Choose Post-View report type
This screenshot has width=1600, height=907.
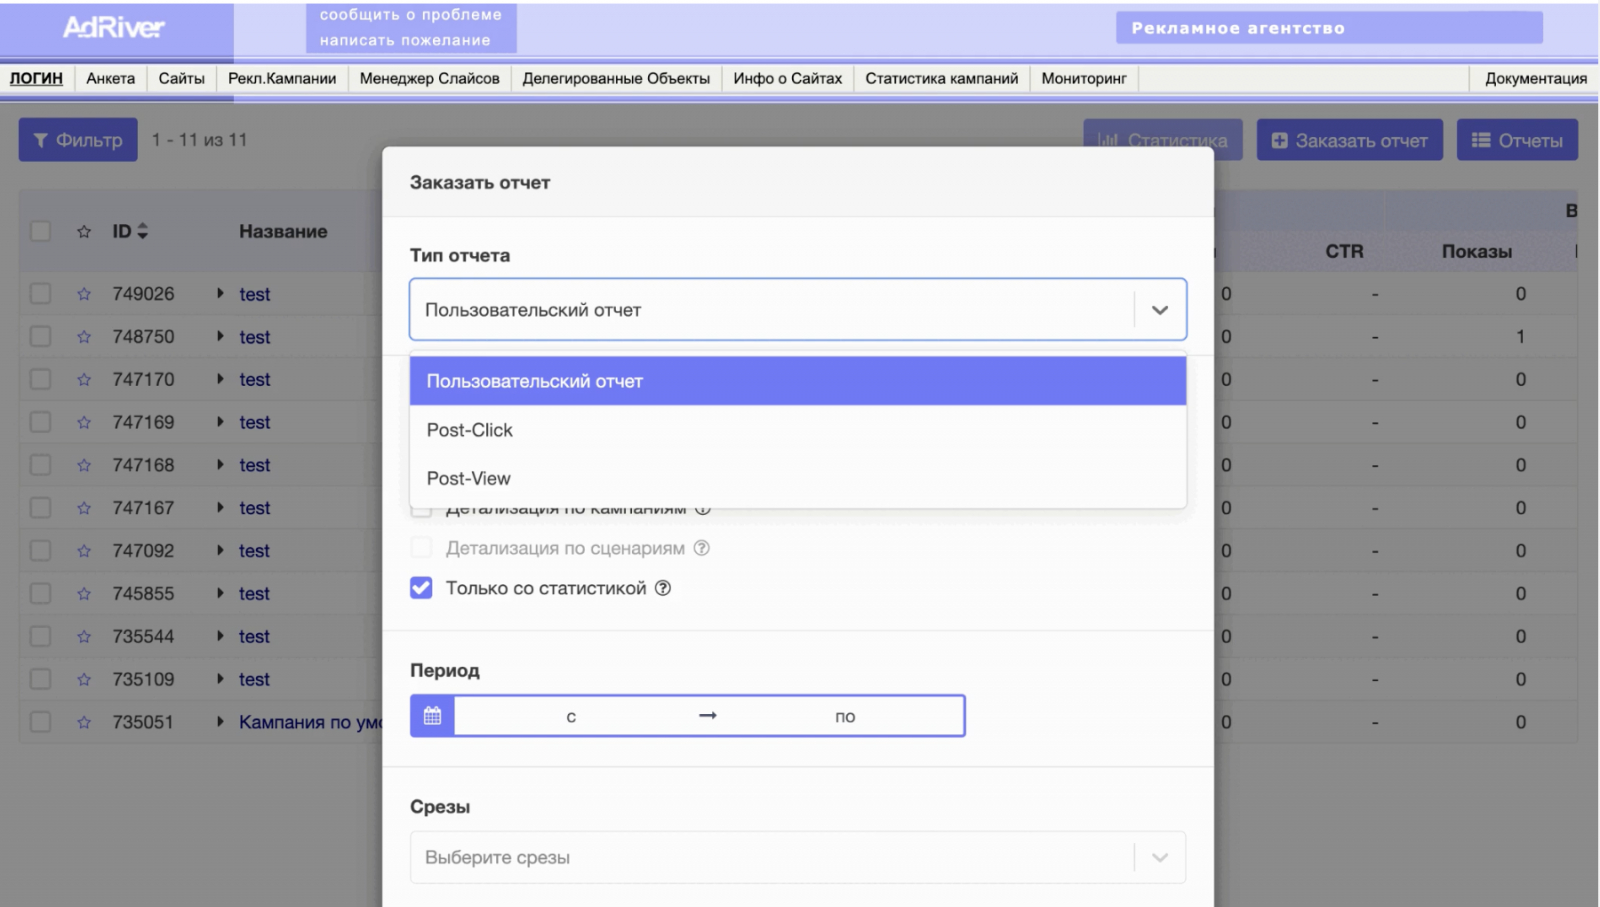pyautogui.click(x=798, y=478)
